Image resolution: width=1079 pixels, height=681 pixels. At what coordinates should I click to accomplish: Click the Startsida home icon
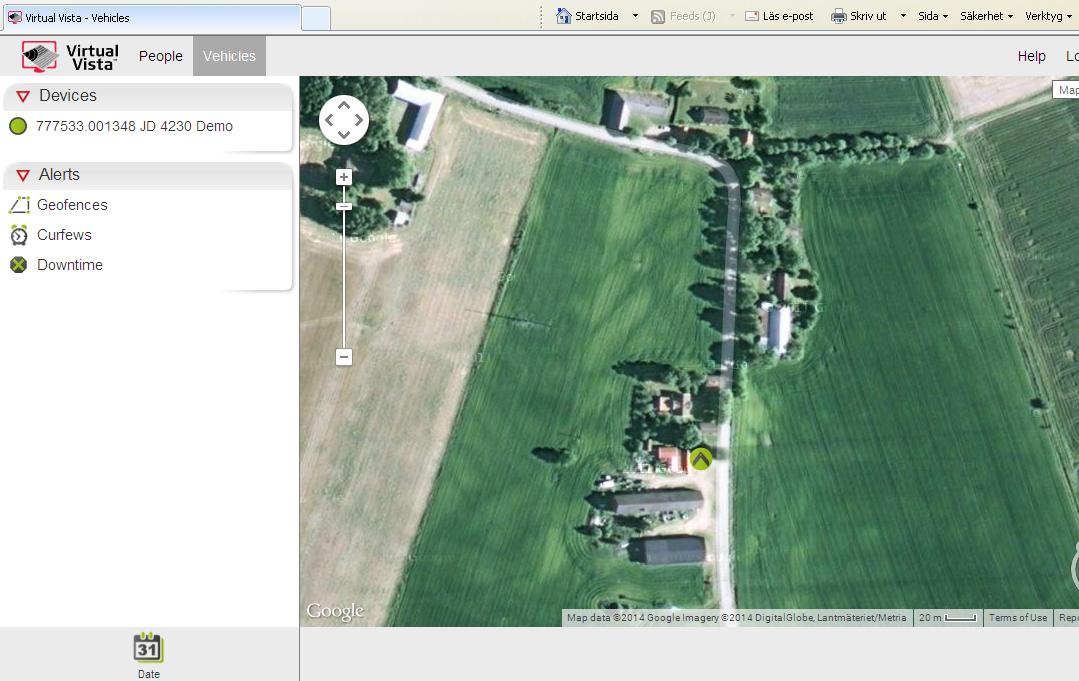pyautogui.click(x=564, y=16)
